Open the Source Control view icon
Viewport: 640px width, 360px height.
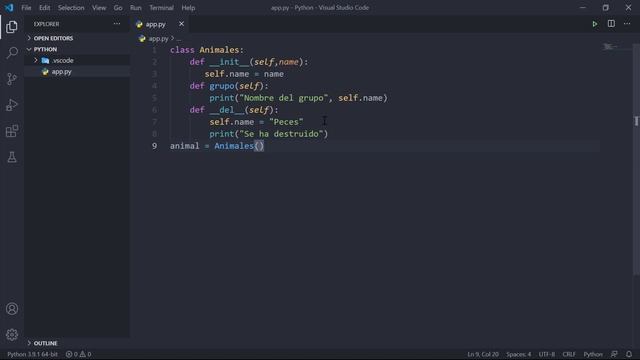[12, 79]
